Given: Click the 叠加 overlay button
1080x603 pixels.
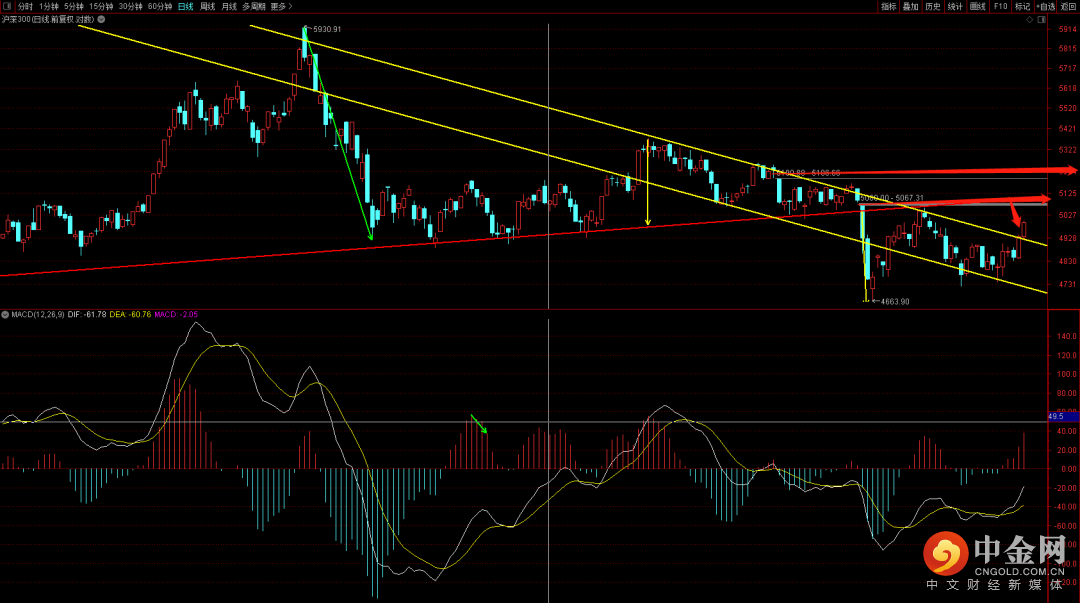Looking at the screenshot, I should pos(911,6).
